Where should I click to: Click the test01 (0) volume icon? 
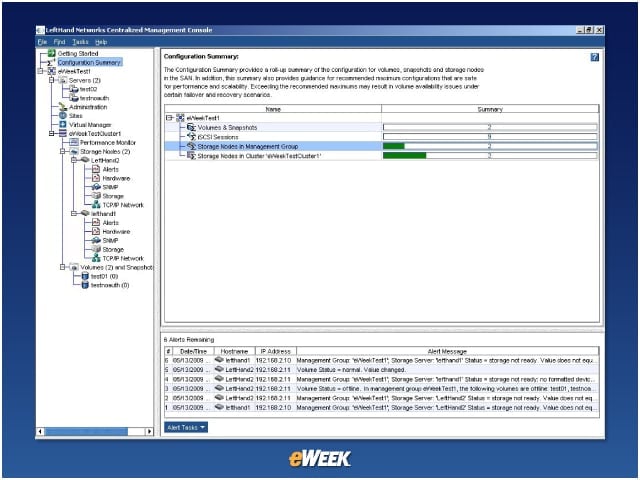click(85, 276)
